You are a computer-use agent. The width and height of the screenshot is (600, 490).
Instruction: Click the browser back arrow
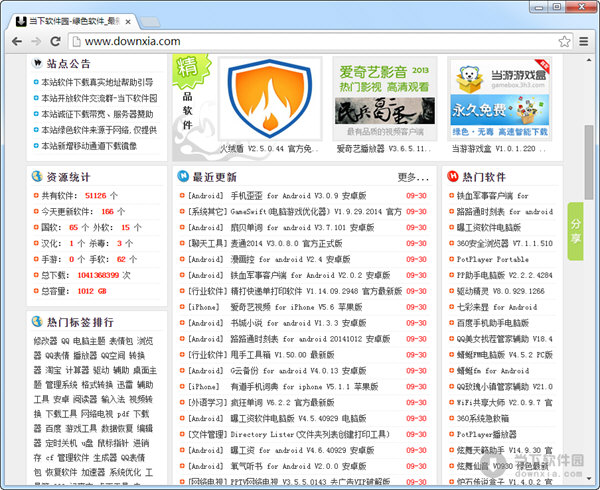16,41
